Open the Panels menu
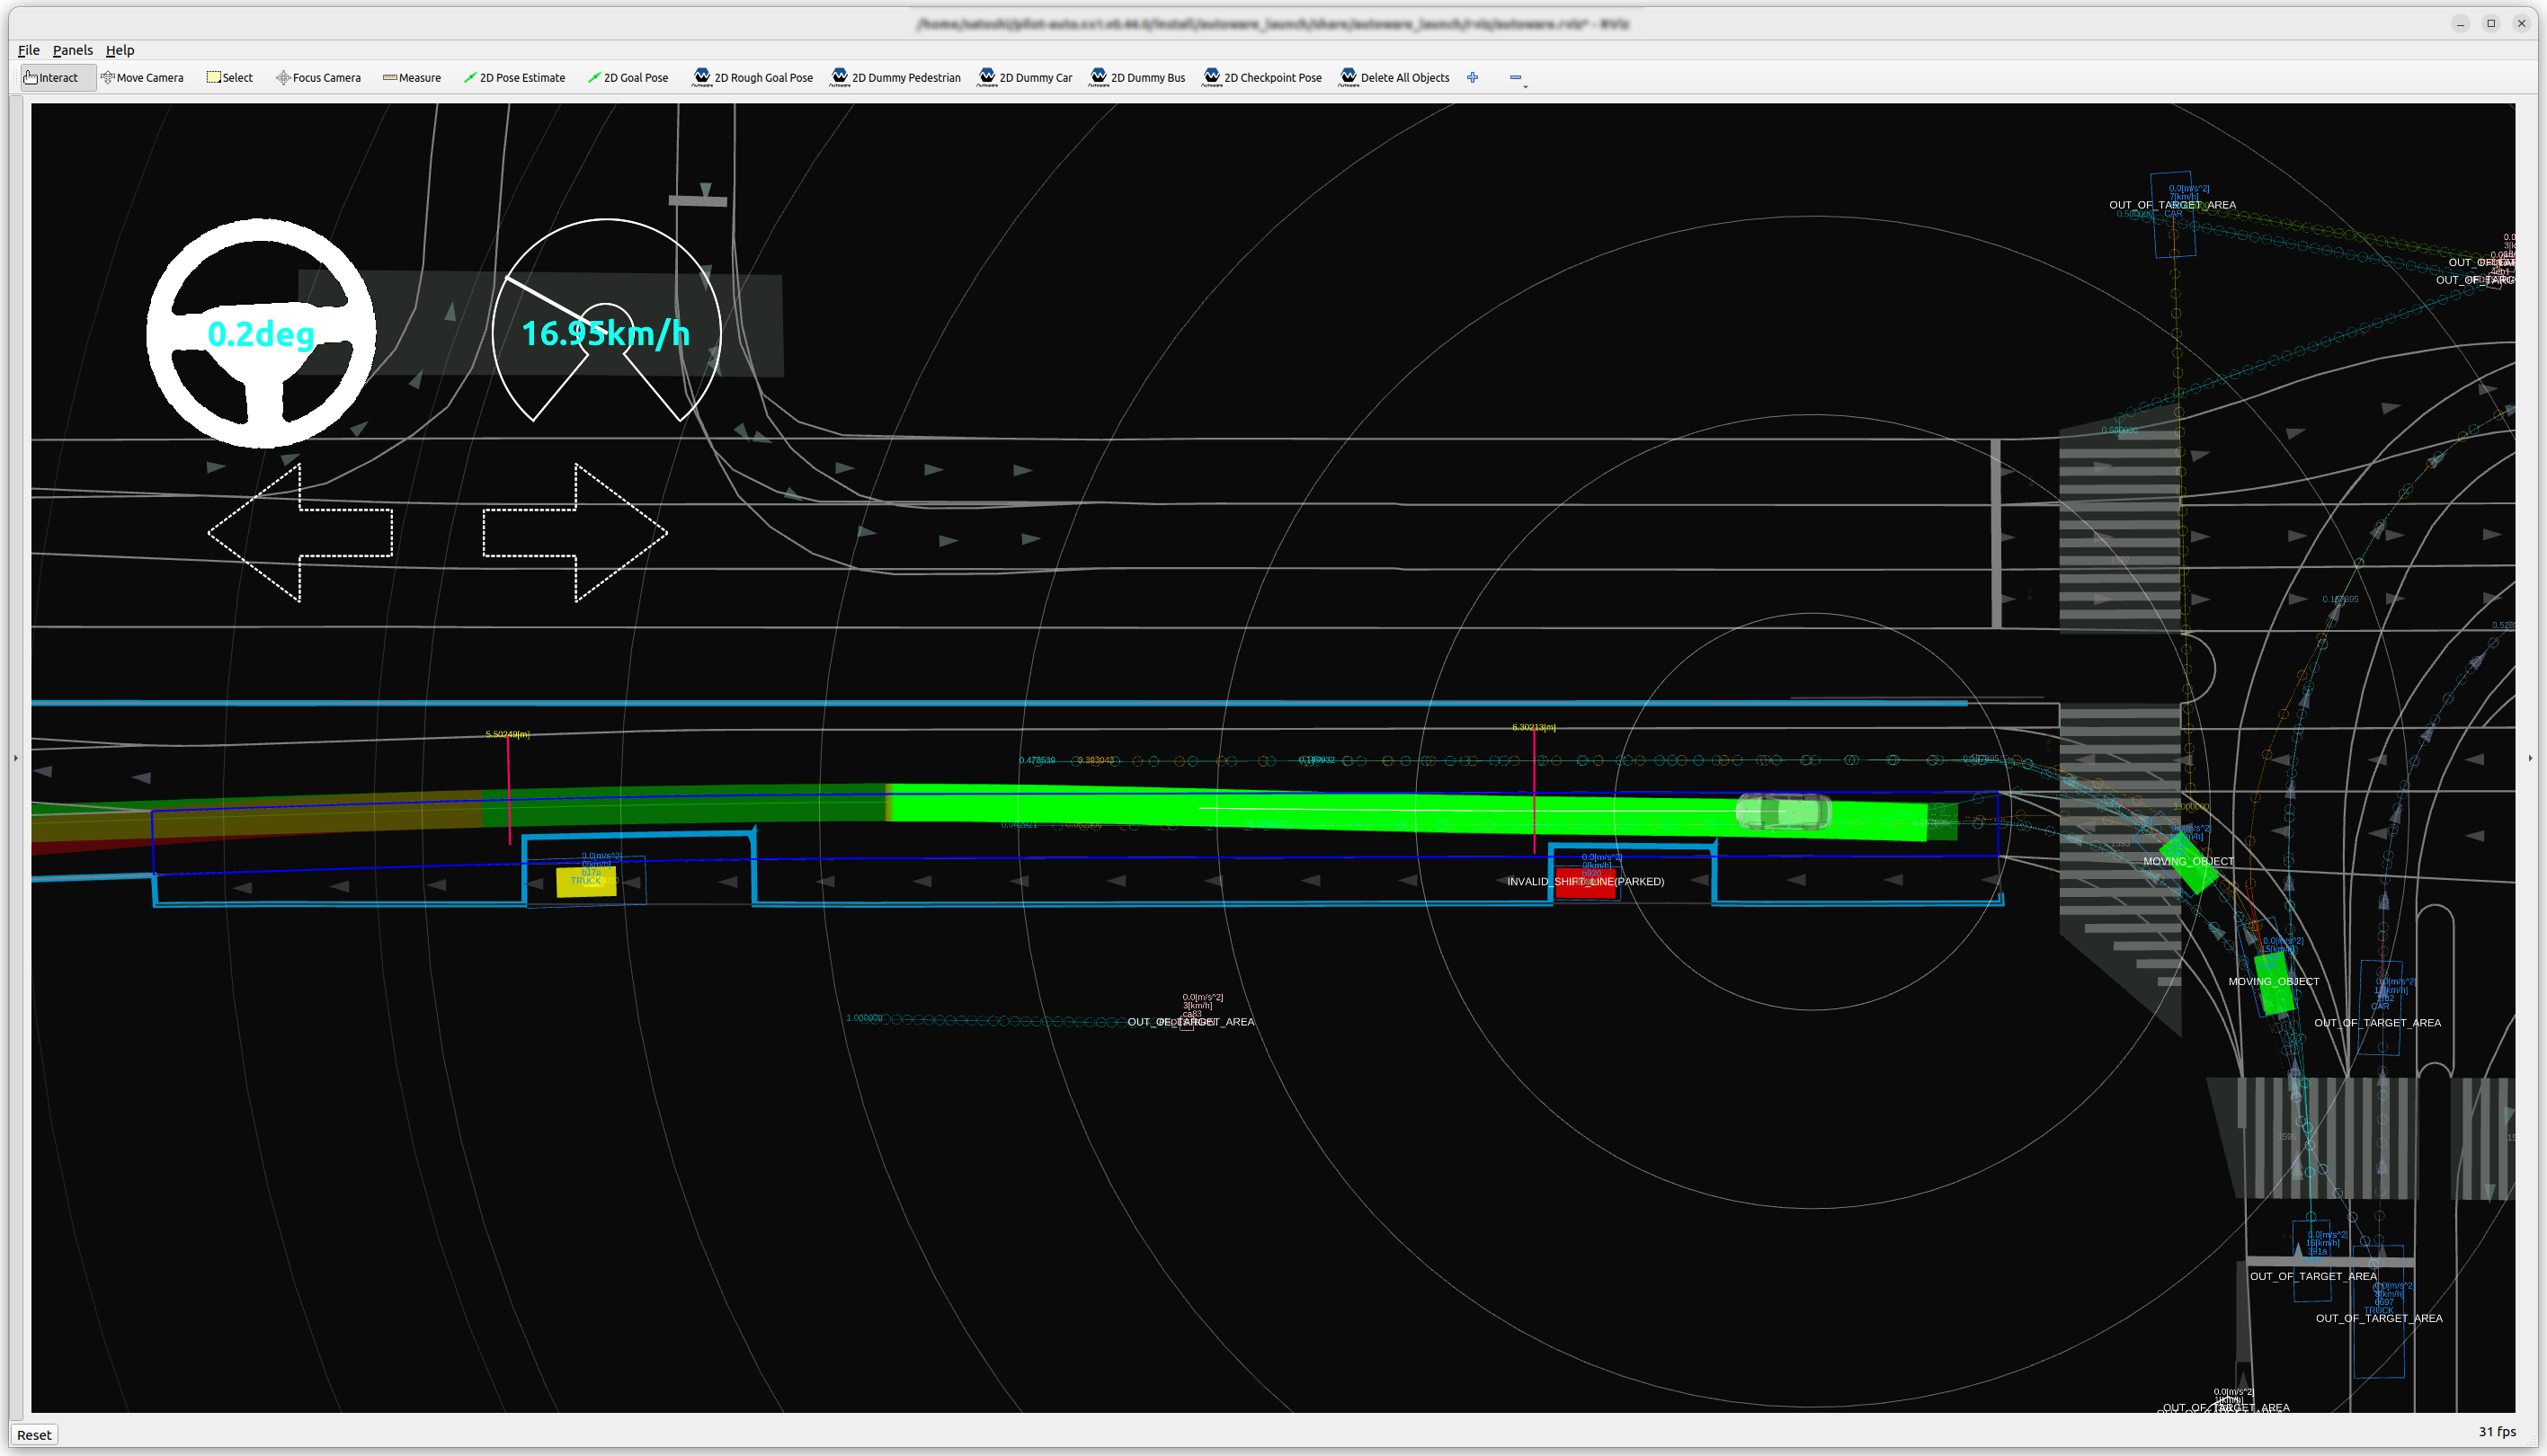Viewport: 2547px width, 1456px height. 72,50
